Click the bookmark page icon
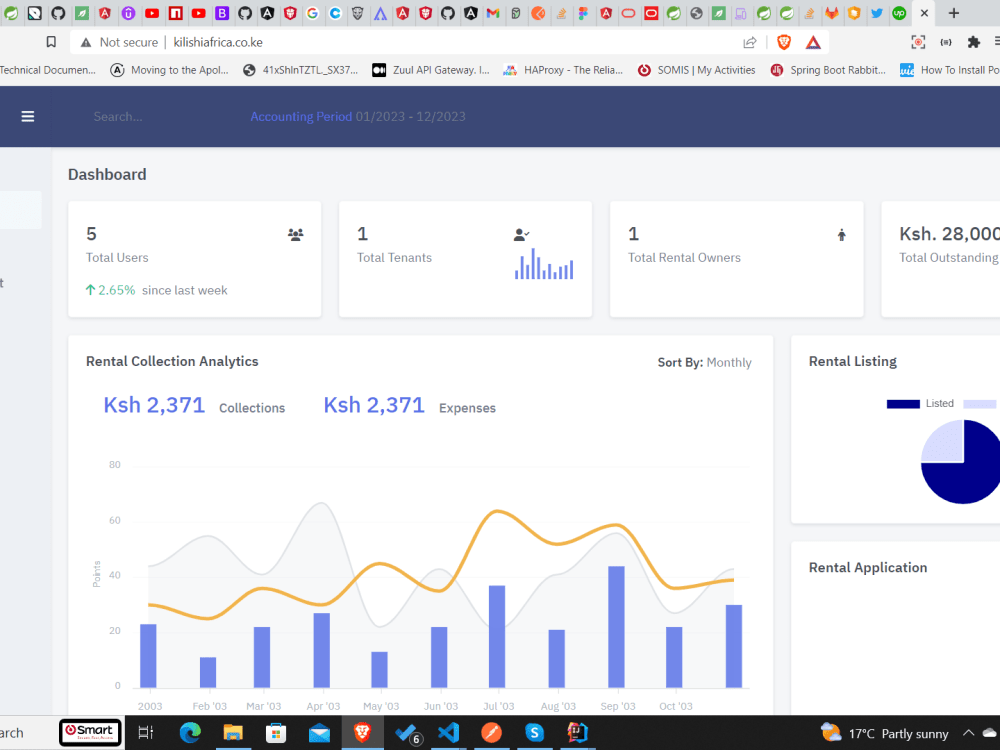Viewport: 1000px width, 750px height. [51, 42]
